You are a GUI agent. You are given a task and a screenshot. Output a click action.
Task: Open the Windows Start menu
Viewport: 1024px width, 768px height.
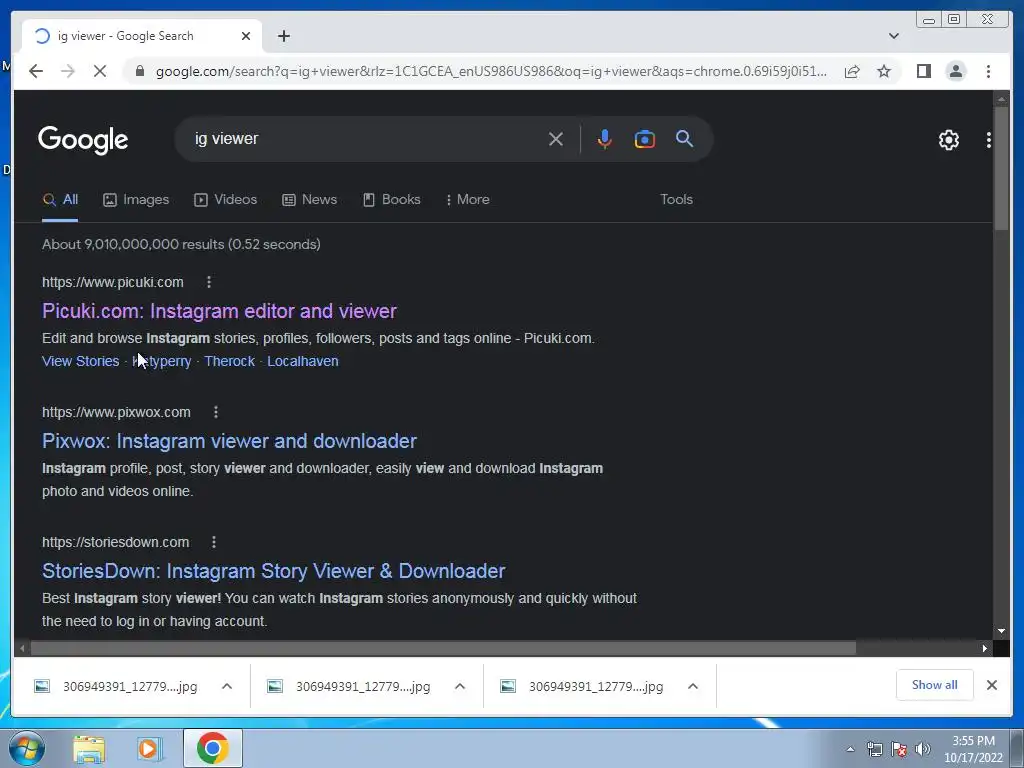pyautogui.click(x=27, y=748)
